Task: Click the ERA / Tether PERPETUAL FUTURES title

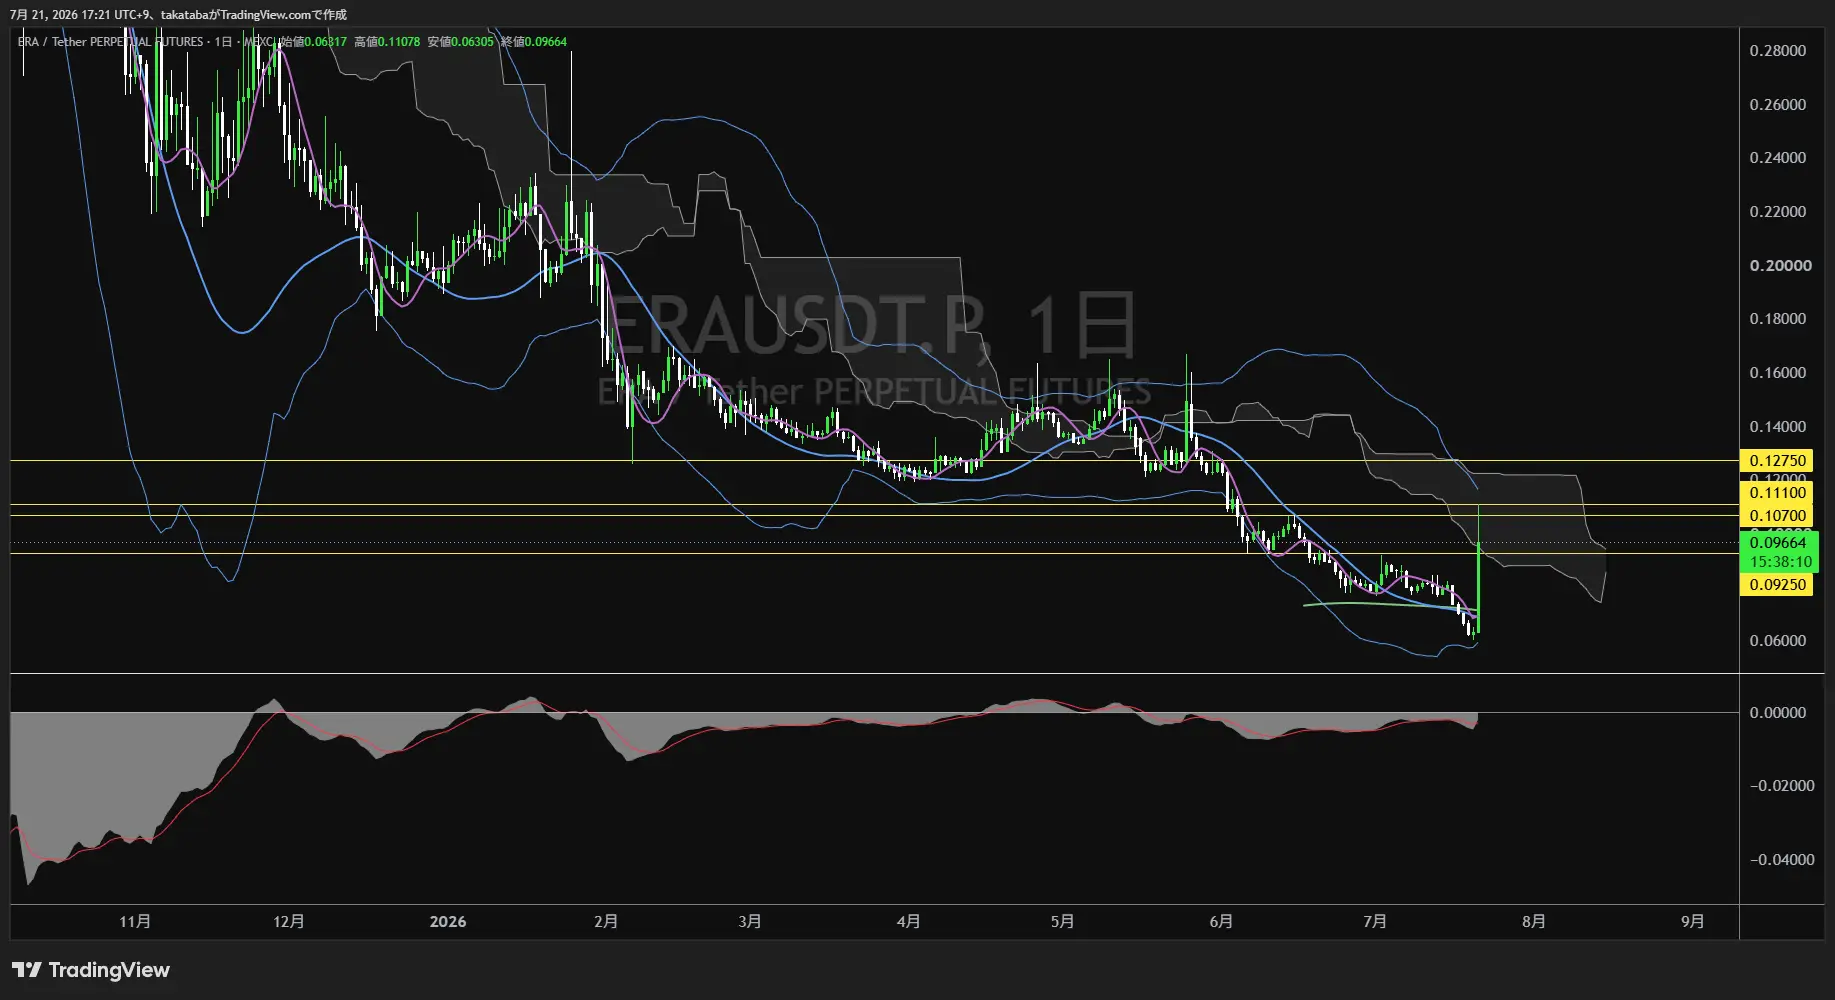Action: click(x=110, y=42)
